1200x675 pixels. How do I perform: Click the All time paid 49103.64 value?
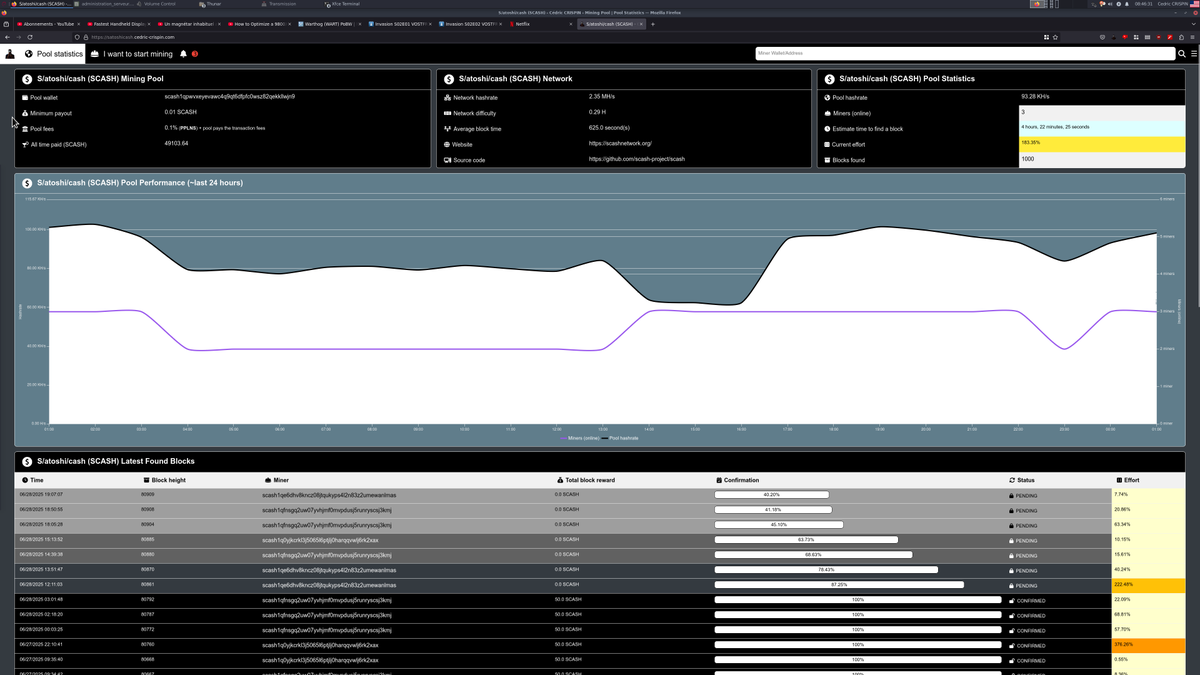(x=176, y=144)
